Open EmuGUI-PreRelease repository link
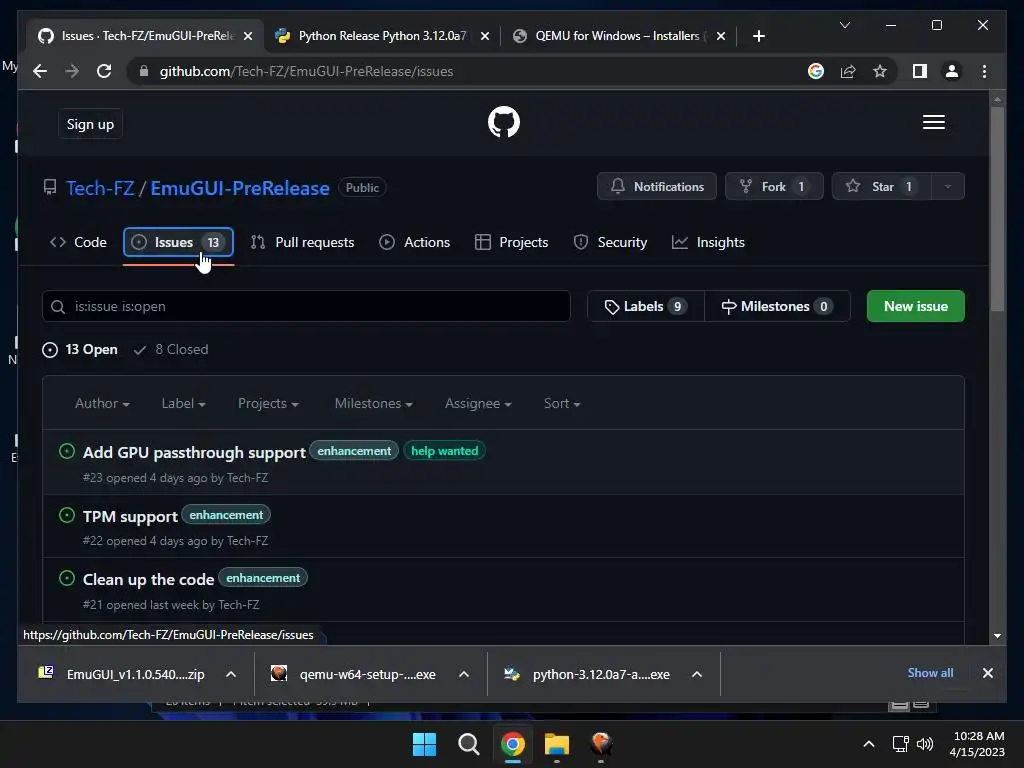 (240, 188)
